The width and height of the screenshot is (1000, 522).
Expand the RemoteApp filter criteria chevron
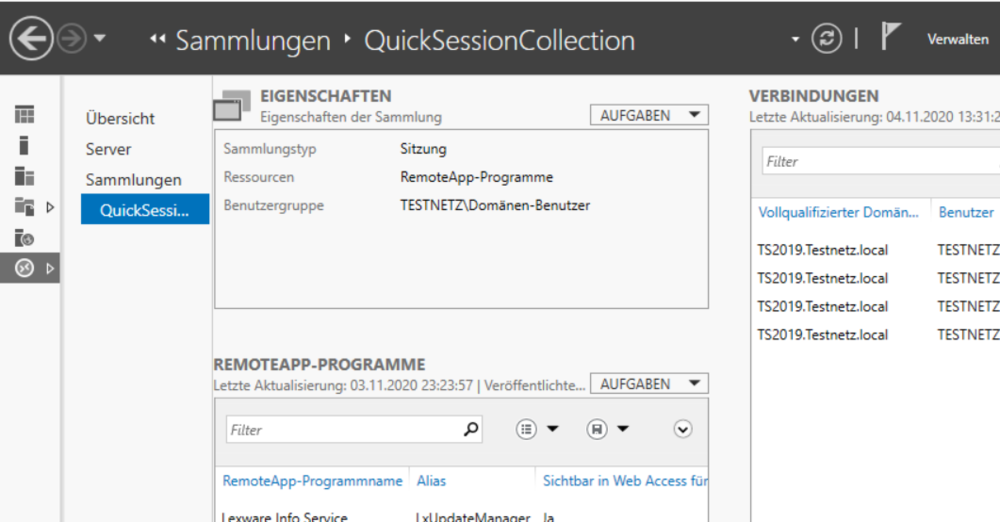tap(683, 429)
